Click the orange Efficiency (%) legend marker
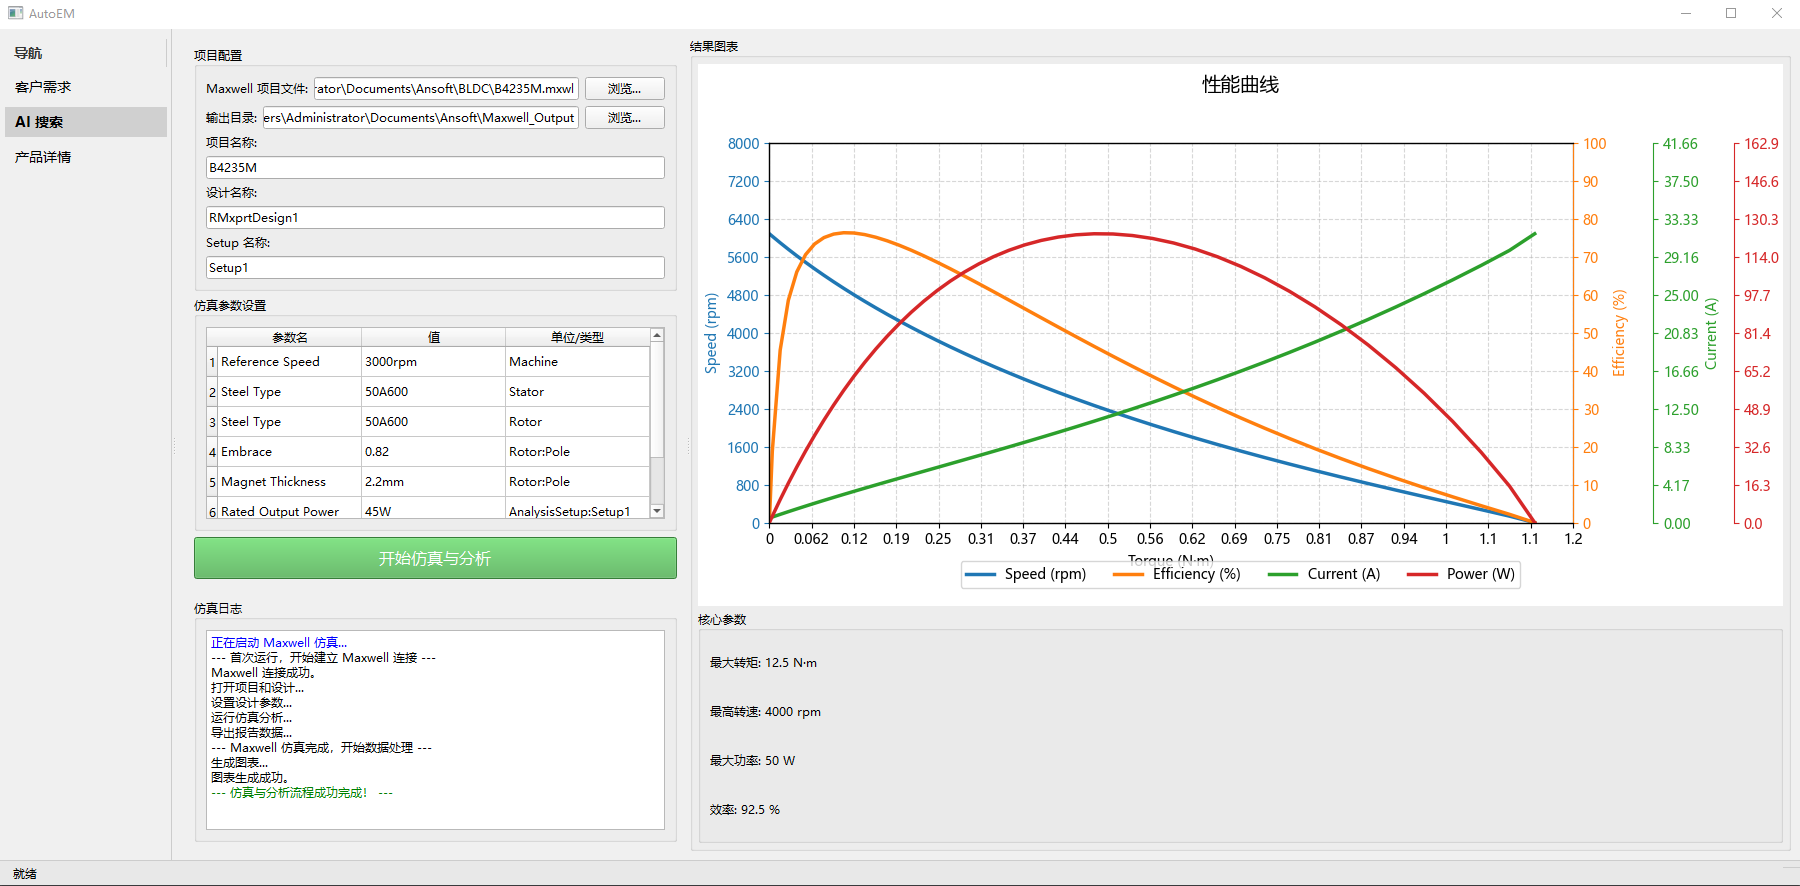 click(1128, 574)
